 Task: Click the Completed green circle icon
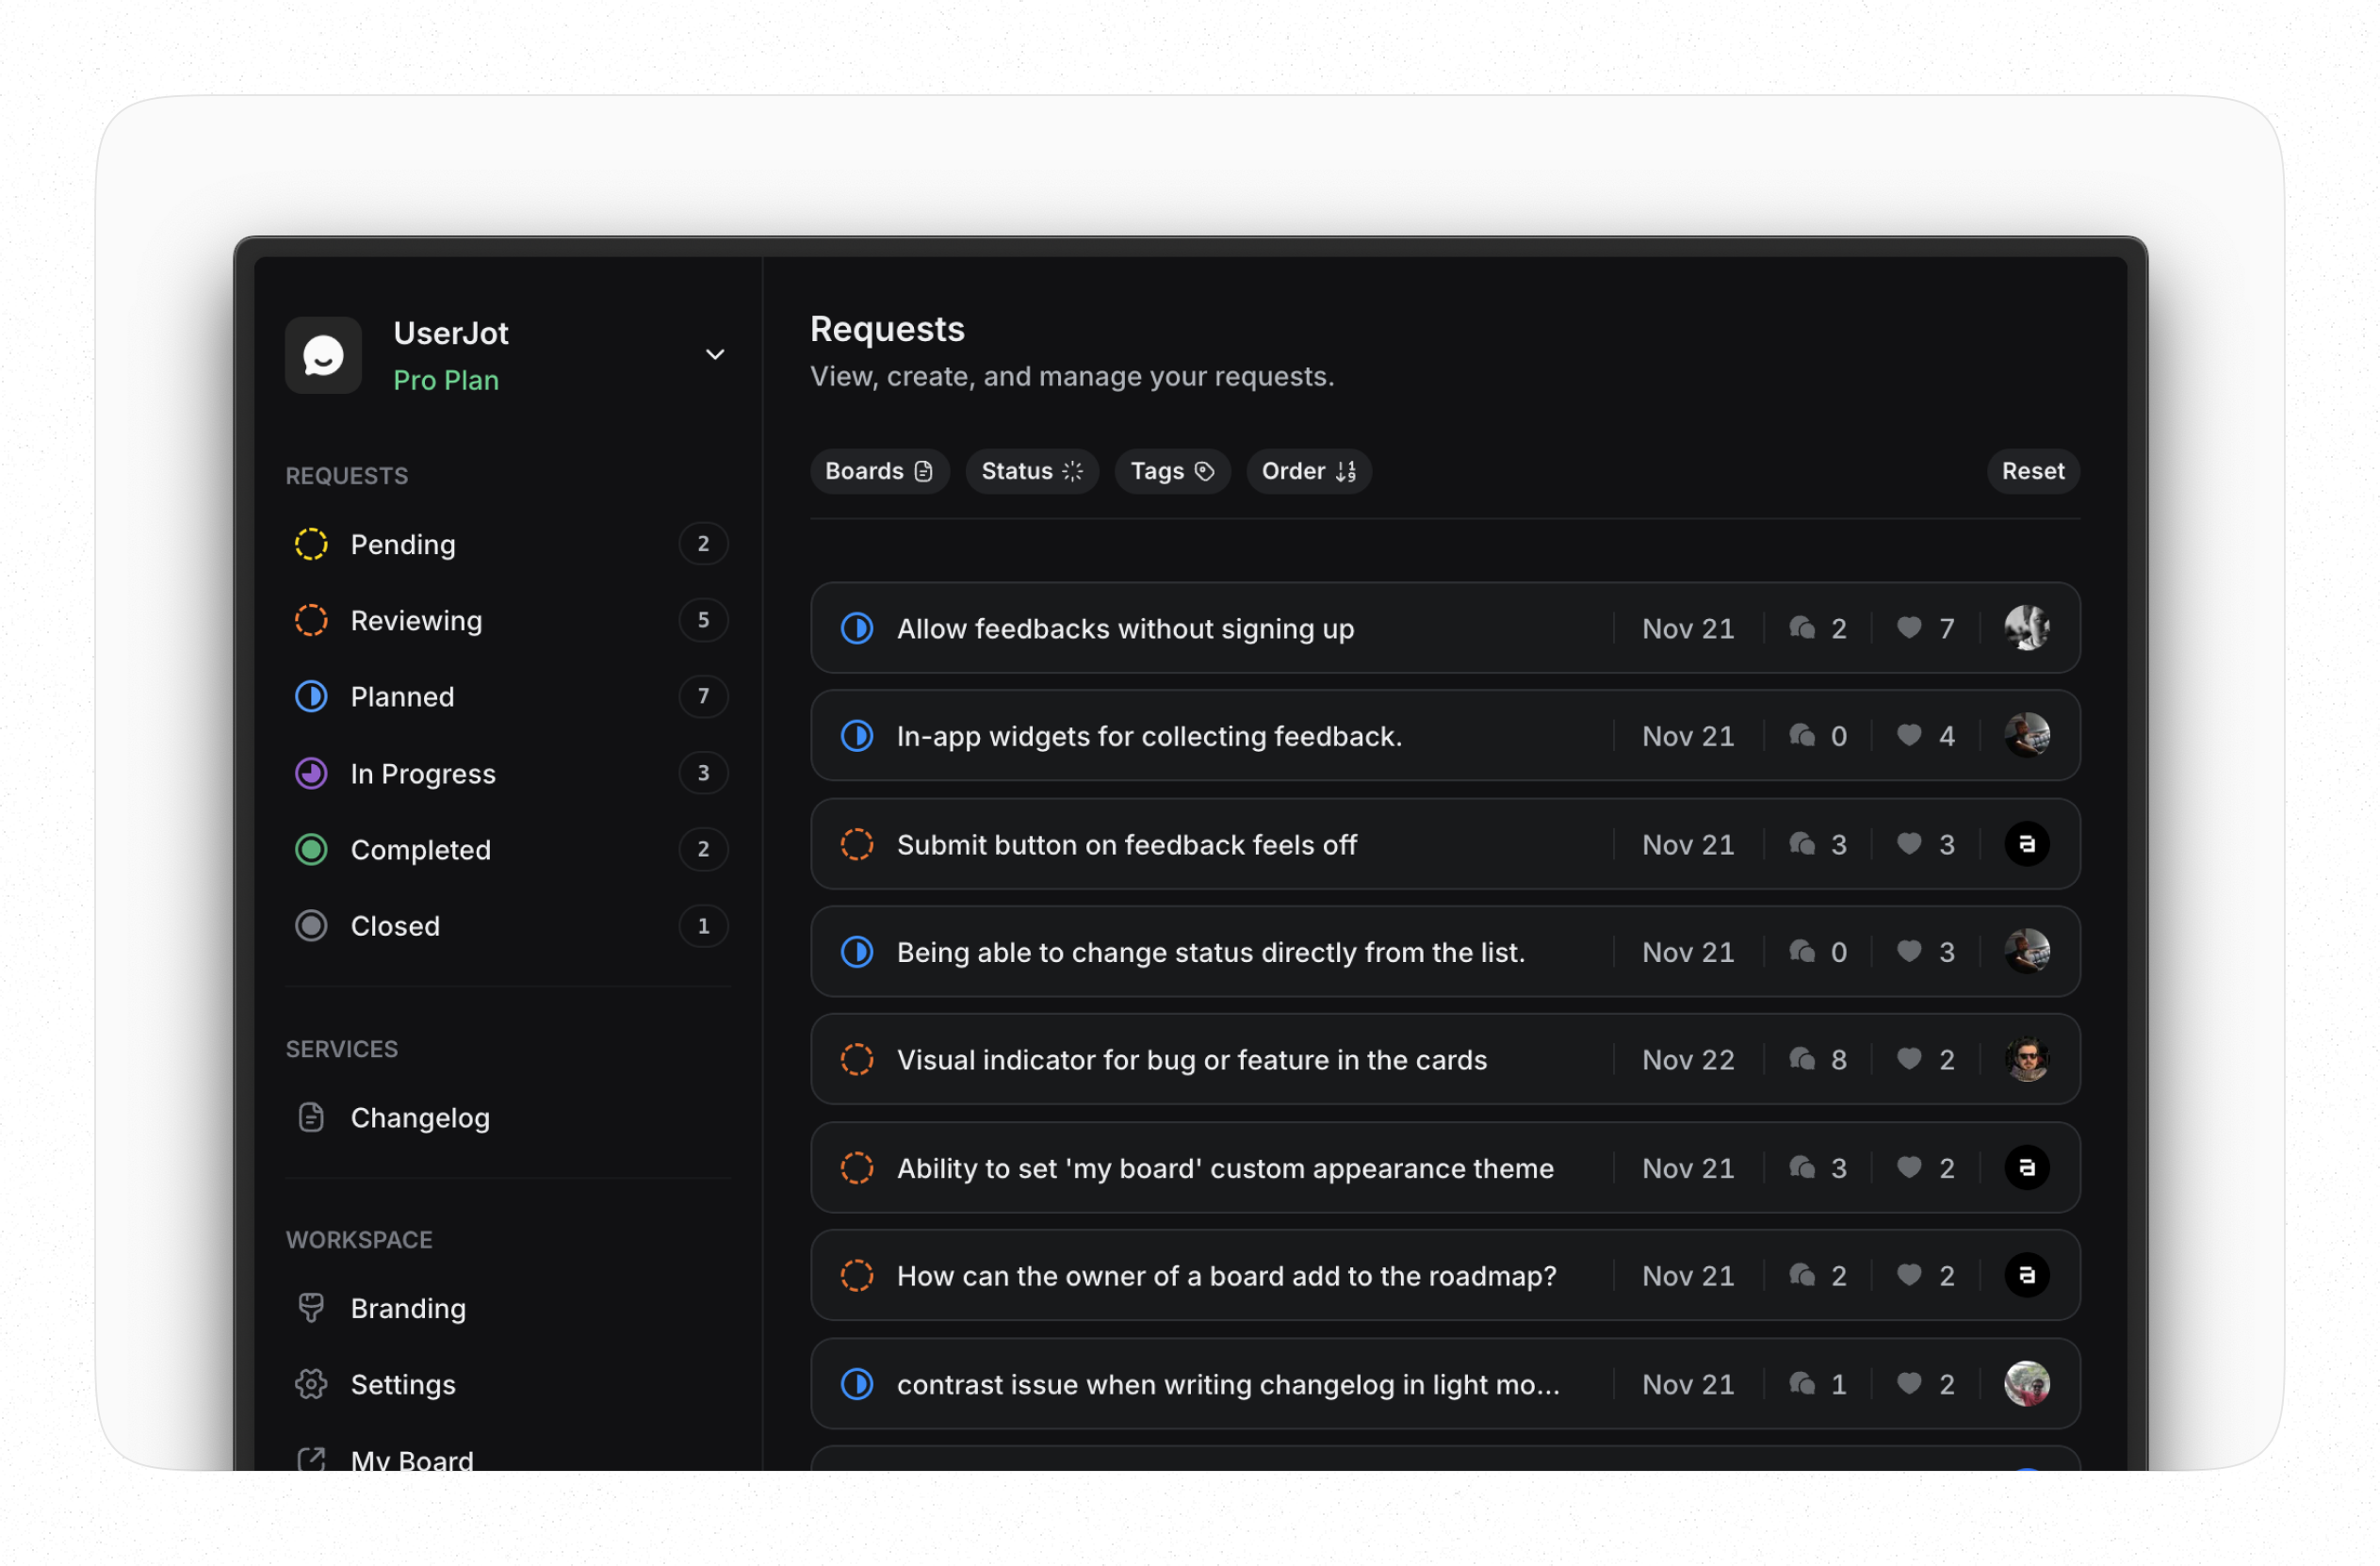point(311,849)
